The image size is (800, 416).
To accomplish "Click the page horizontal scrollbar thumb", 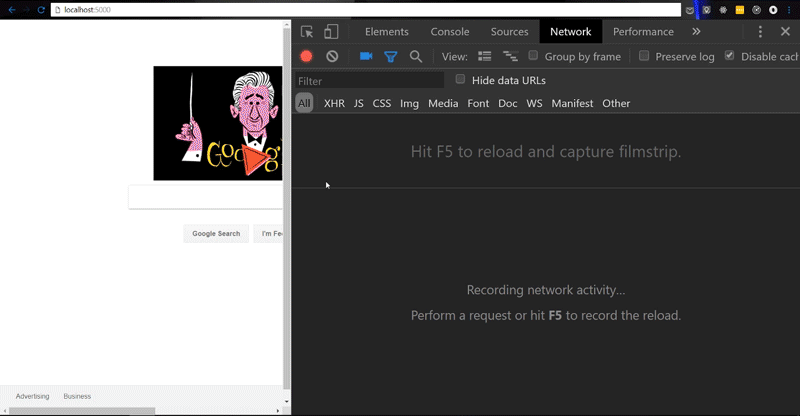I will 82,411.
